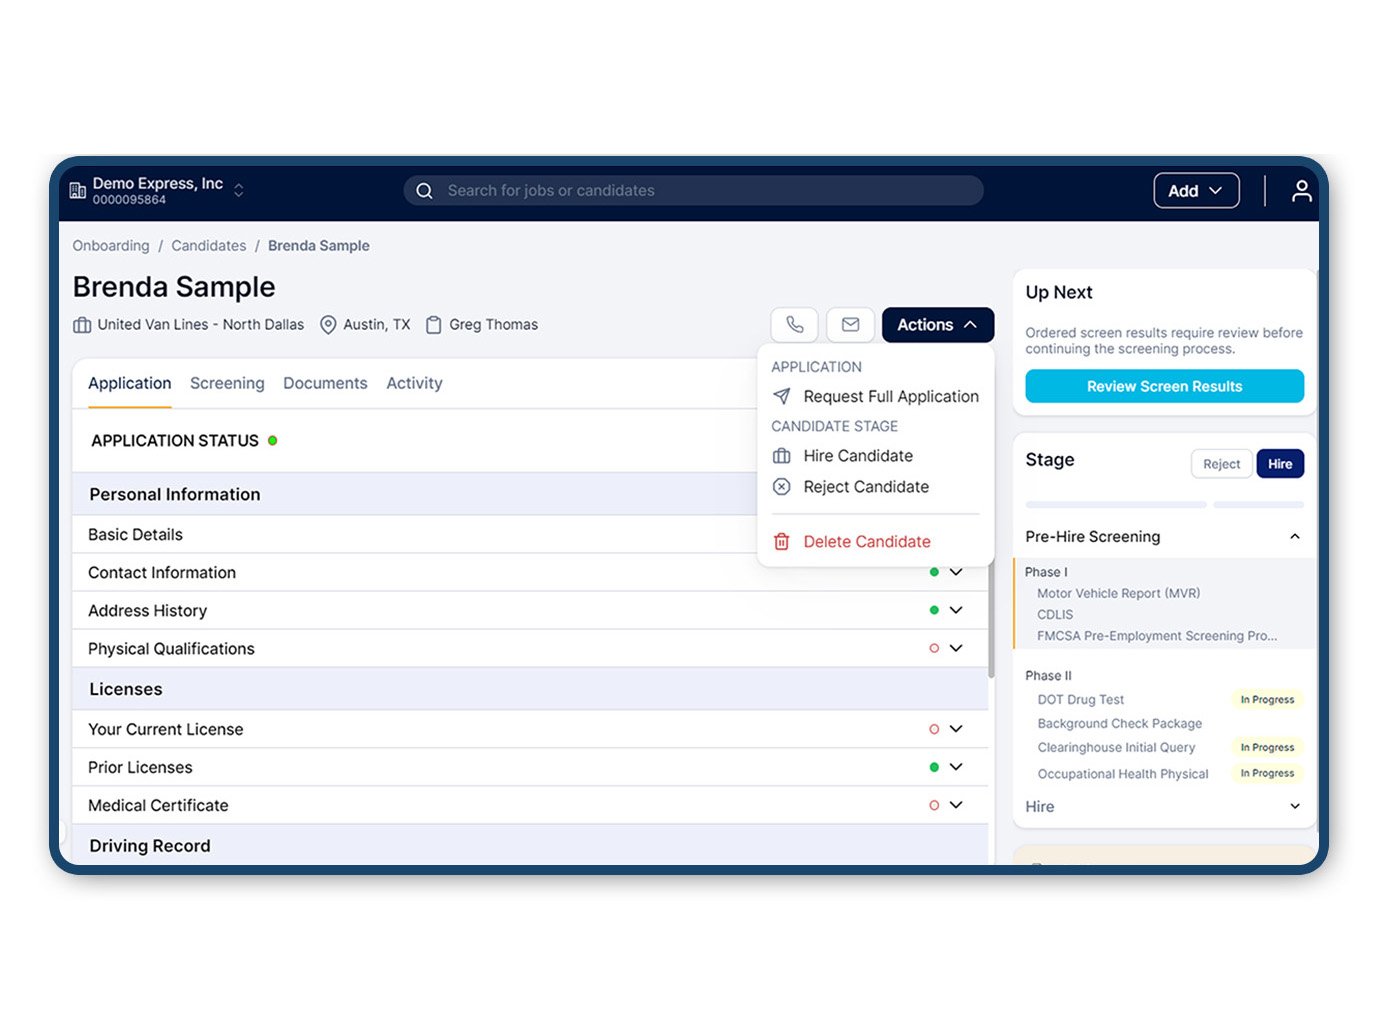
Task: Switch to the Activity tab
Action: pos(414,384)
